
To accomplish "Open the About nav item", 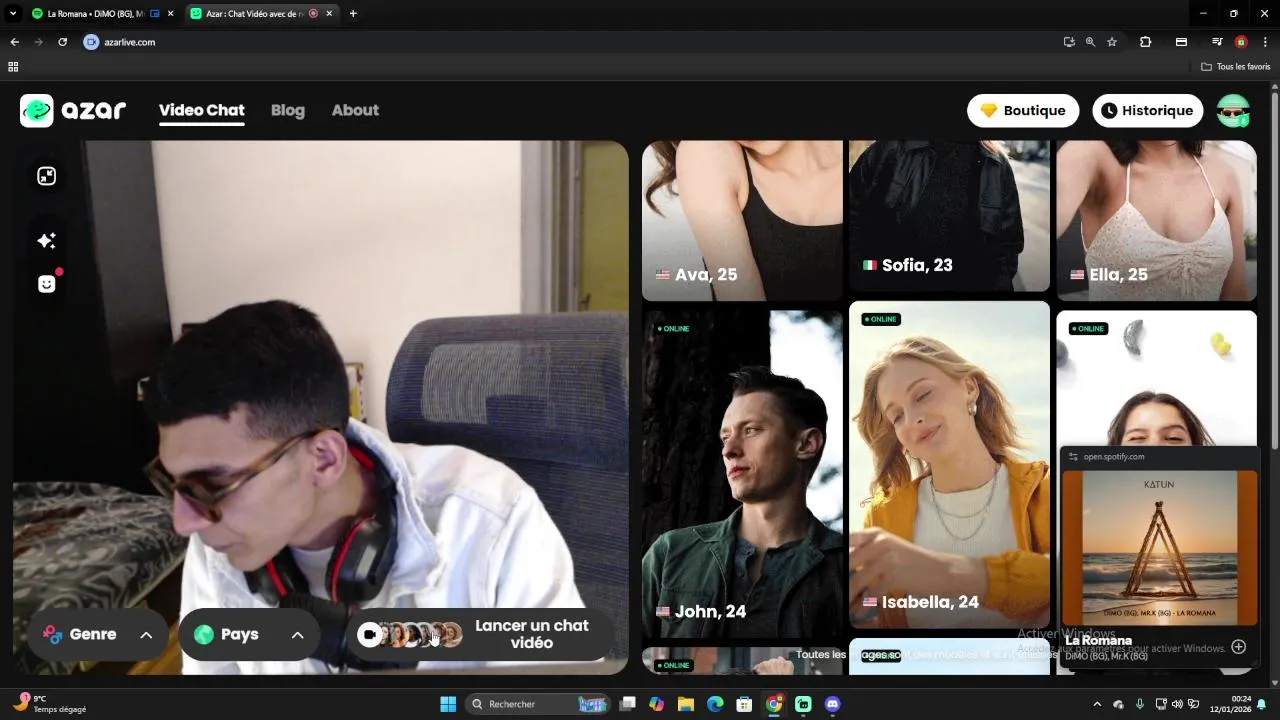I will [355, 110].
